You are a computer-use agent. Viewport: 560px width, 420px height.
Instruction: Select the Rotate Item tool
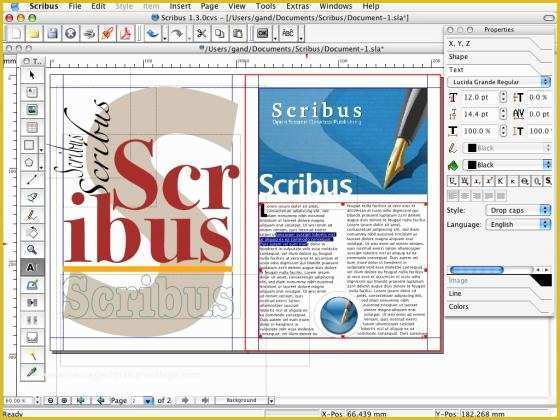tap(32, 232)
